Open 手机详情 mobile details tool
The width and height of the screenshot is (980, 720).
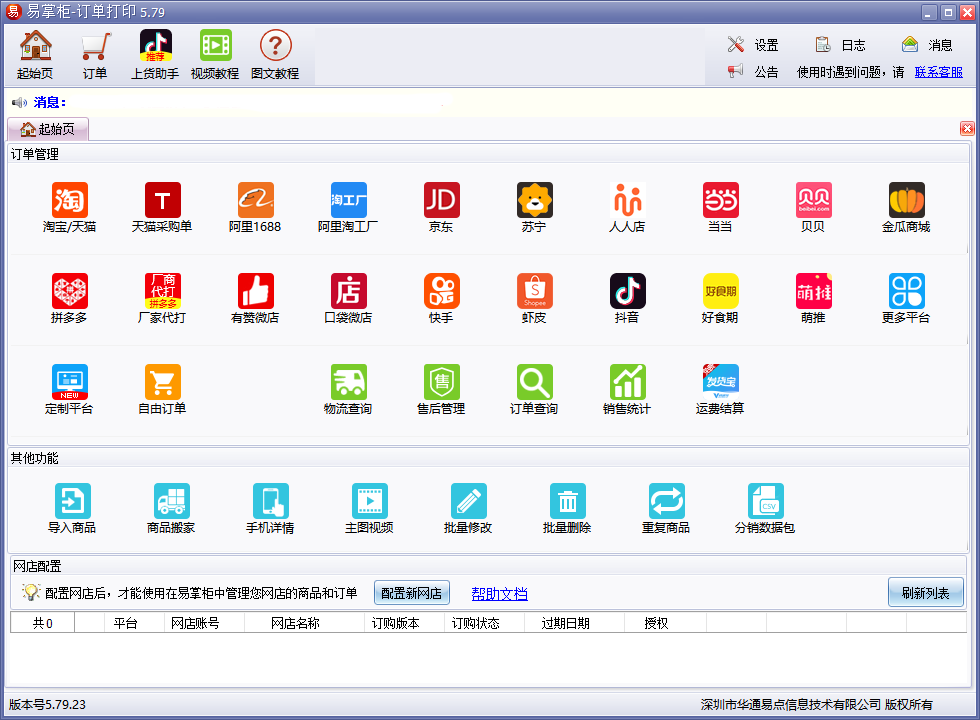pos(271,508)
